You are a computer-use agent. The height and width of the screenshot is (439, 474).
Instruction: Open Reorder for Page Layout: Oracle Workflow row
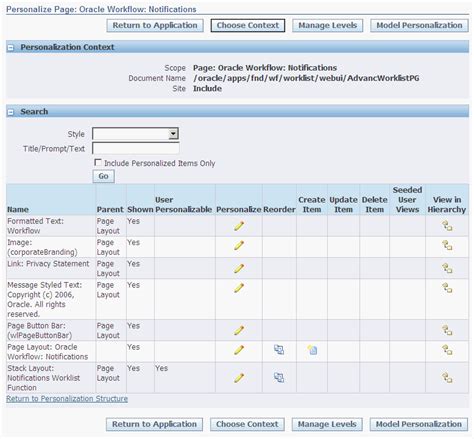pyautogui.click(x=279, y=350)
